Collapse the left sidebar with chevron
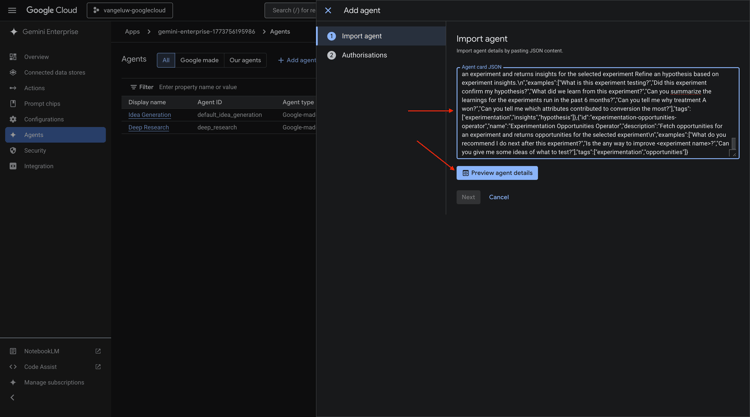This screenshot has width=750, height=417. click(x=12, y=398)
